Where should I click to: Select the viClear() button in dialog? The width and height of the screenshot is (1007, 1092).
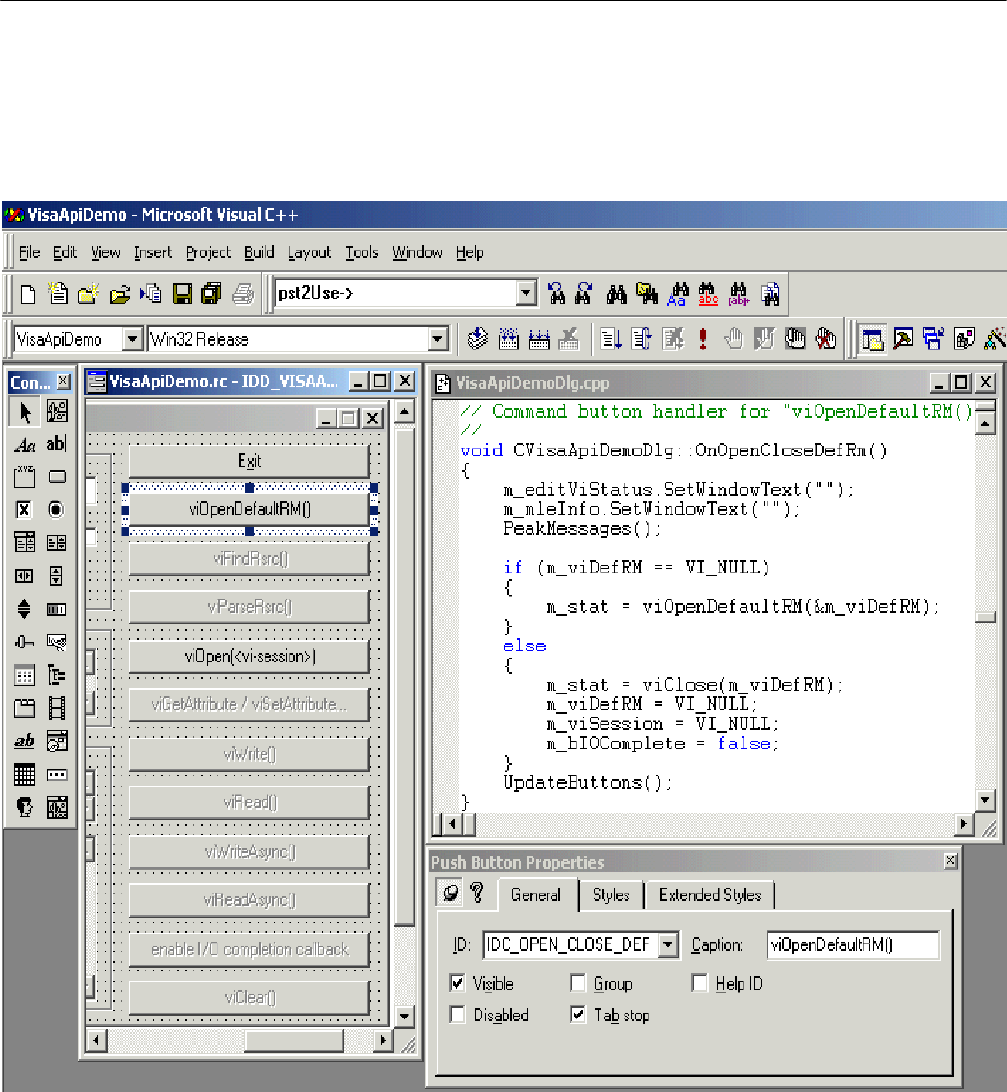coord(249,997)
